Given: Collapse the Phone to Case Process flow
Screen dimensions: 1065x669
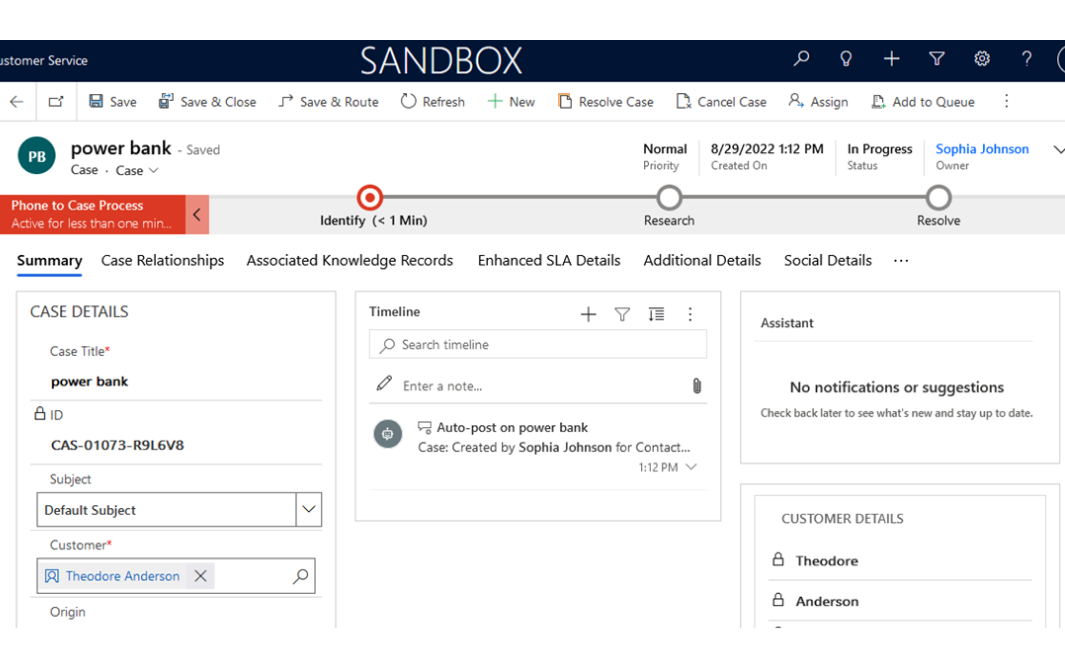Looking at the screenshot, I should [x=197, y=214].
